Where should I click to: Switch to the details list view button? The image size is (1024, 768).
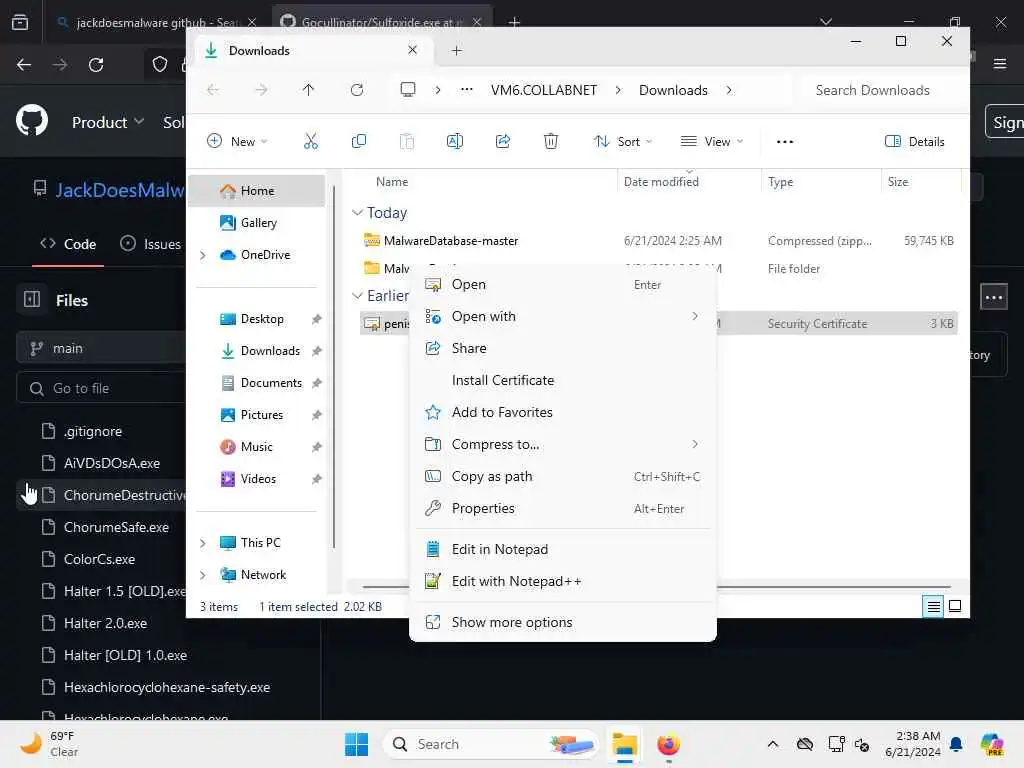tap(933, 607)
